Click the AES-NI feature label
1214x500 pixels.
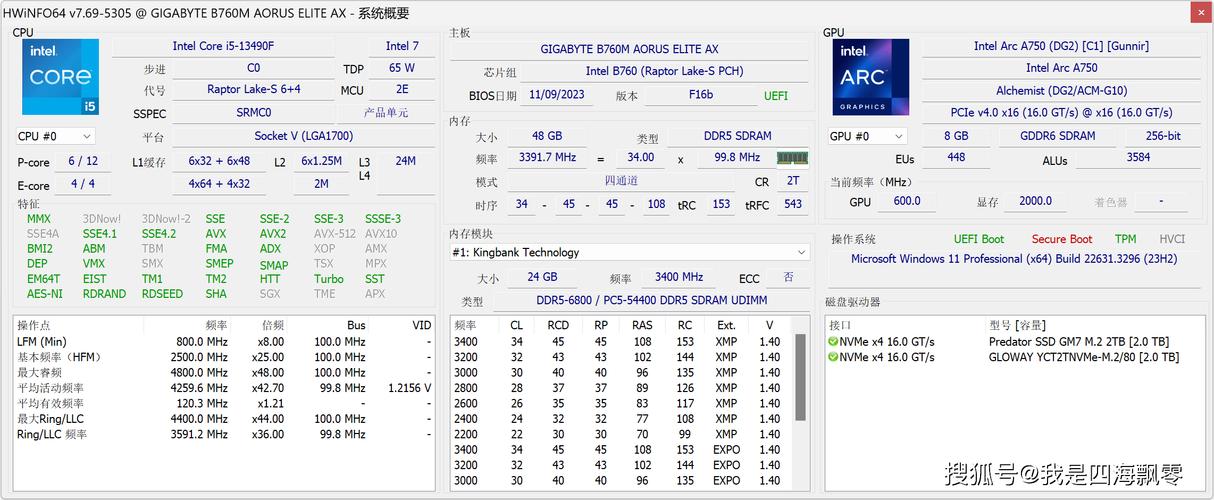[x=44, y=294]
